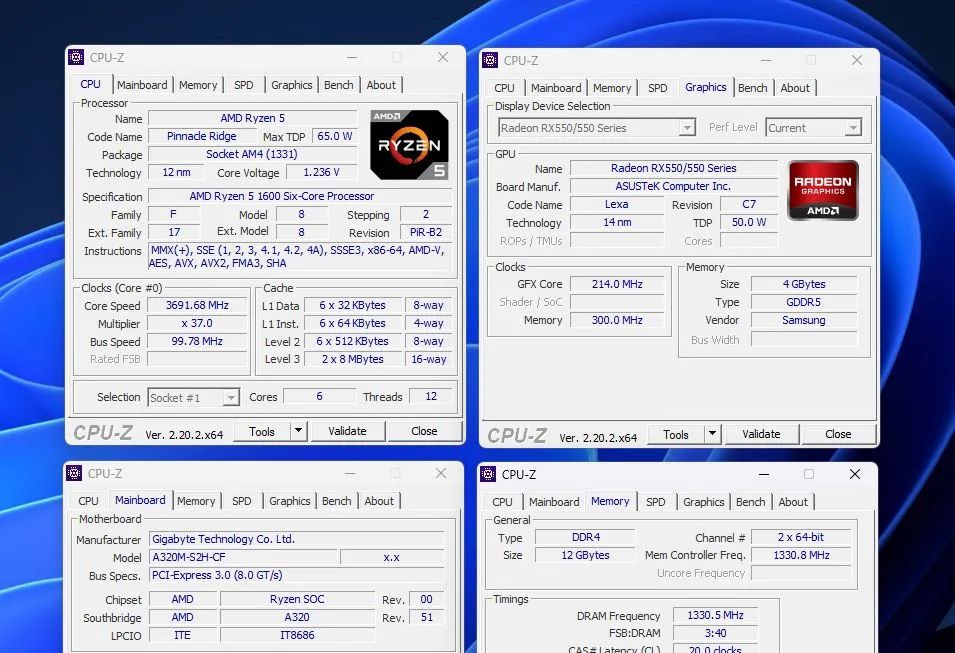The height and width of the screenshot is (653, 955).
Task: Select Bench tab in the Mainboard window
Action: click(337, 501)
